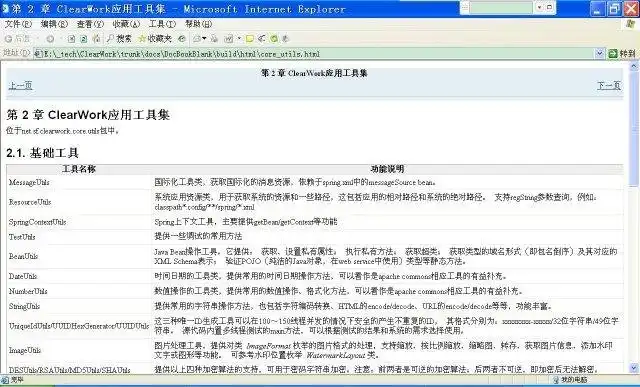Click the section heading 2.1. 基础工具
The height and width of the screenshot is (387, 640).
42,153
